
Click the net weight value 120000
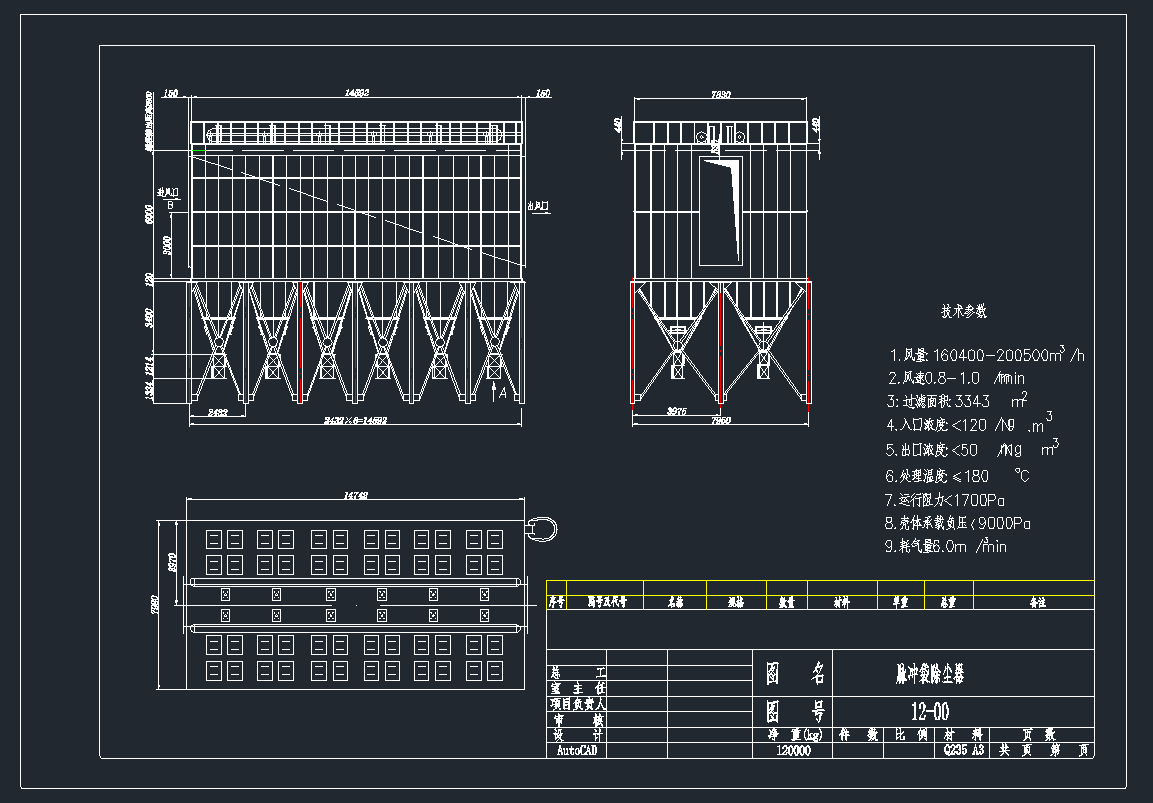coord(793,751)
